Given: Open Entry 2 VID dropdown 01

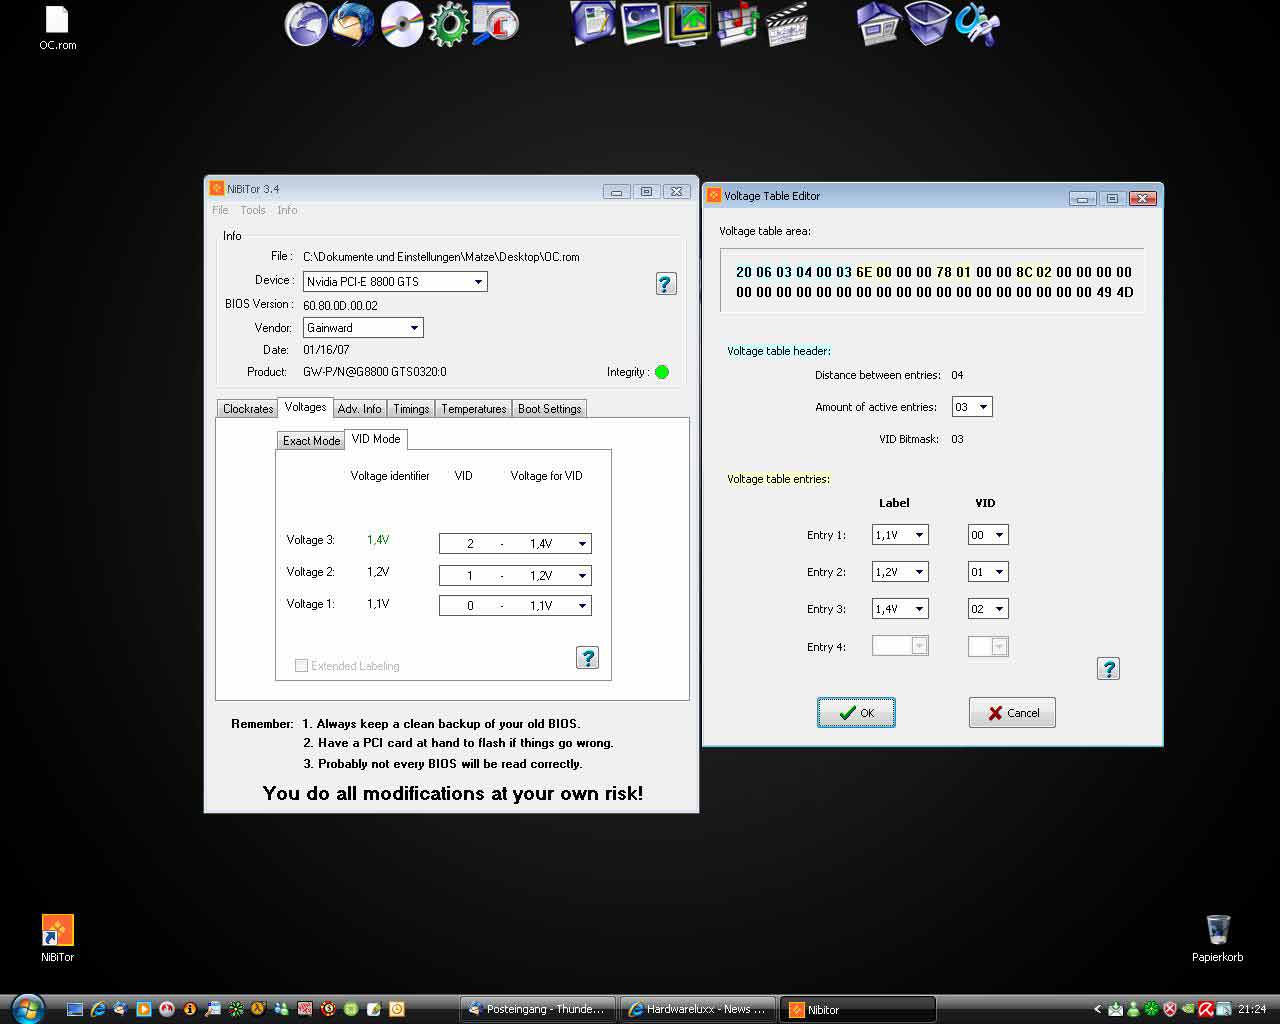Looking at the screenshot, I should [988, 572].
